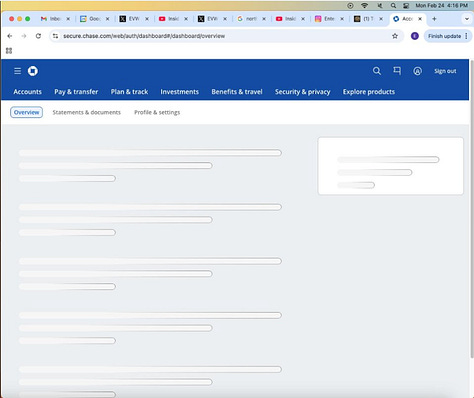474x398 pixels.
Task: Switch to the Google Docs tab
Action: click(94, 19)
